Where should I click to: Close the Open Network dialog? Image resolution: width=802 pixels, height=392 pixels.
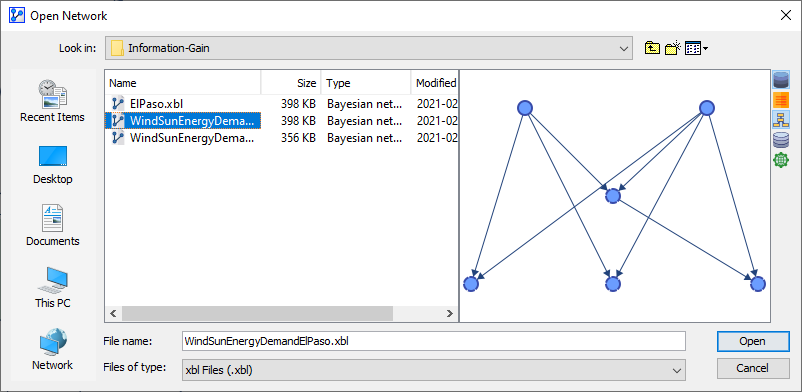pos(786,15)
